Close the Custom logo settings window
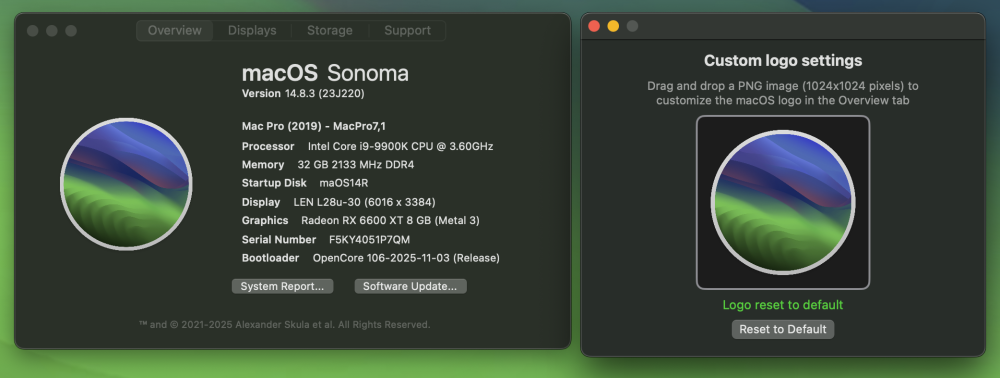 coord(594,26)
